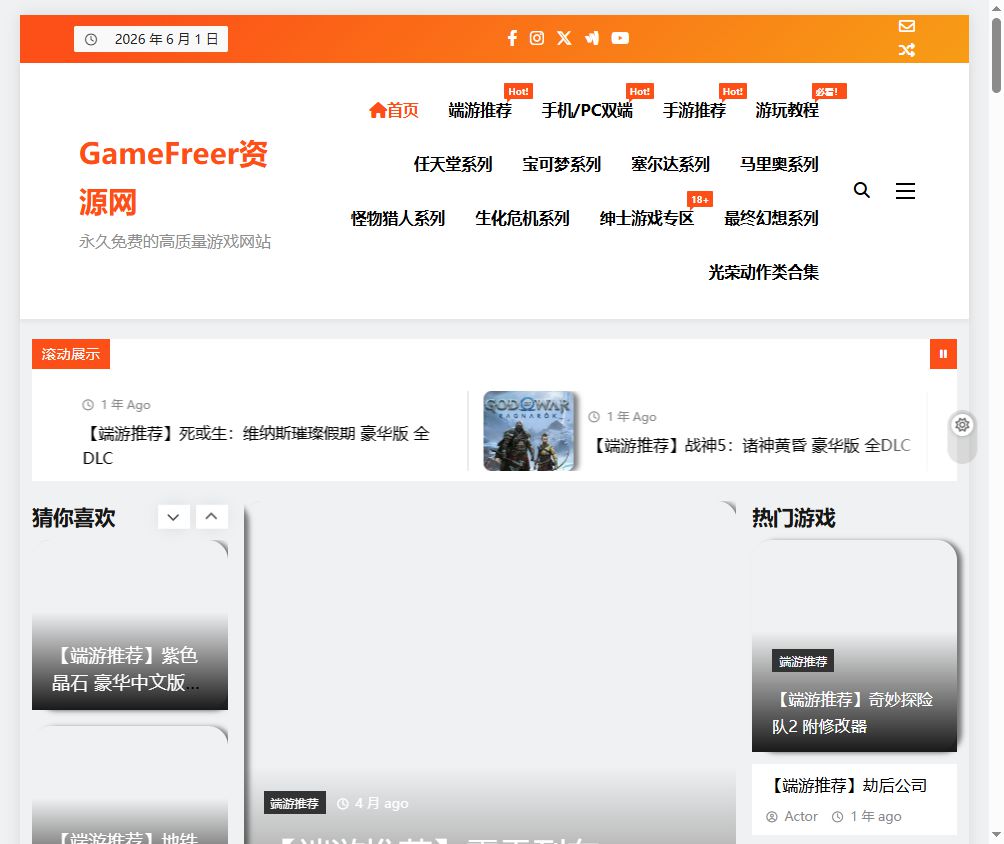
Task: Open 游玩教程 menu item
Action: 787,110
